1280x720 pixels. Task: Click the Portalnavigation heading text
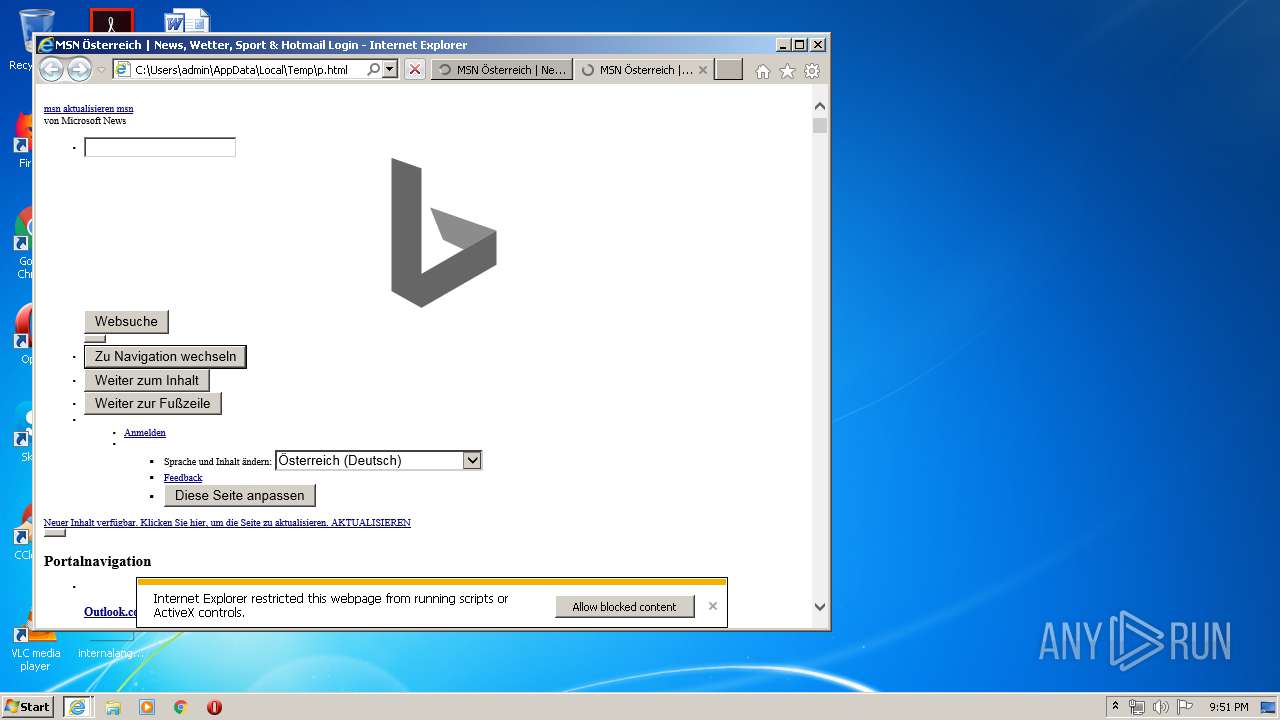click(98, 561)
